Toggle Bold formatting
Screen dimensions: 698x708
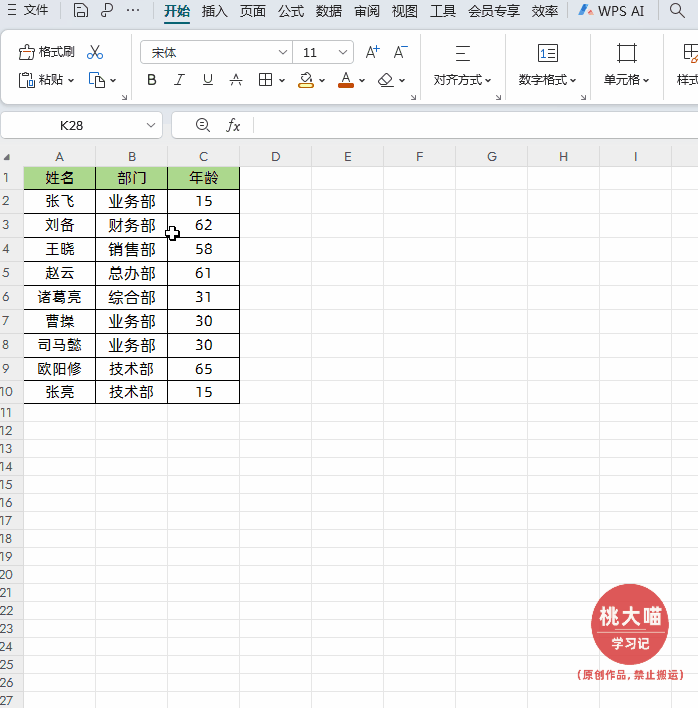coord(152,80)
